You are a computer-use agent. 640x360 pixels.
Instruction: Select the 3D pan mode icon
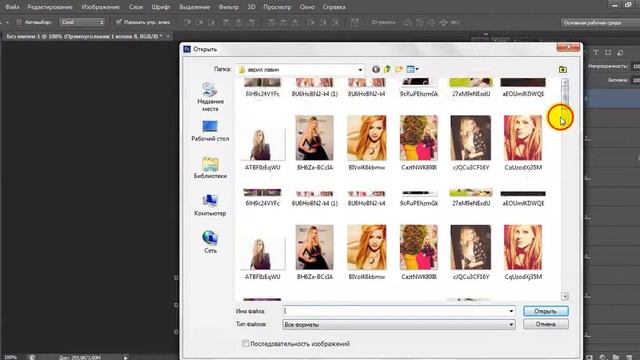click(431, 22)
